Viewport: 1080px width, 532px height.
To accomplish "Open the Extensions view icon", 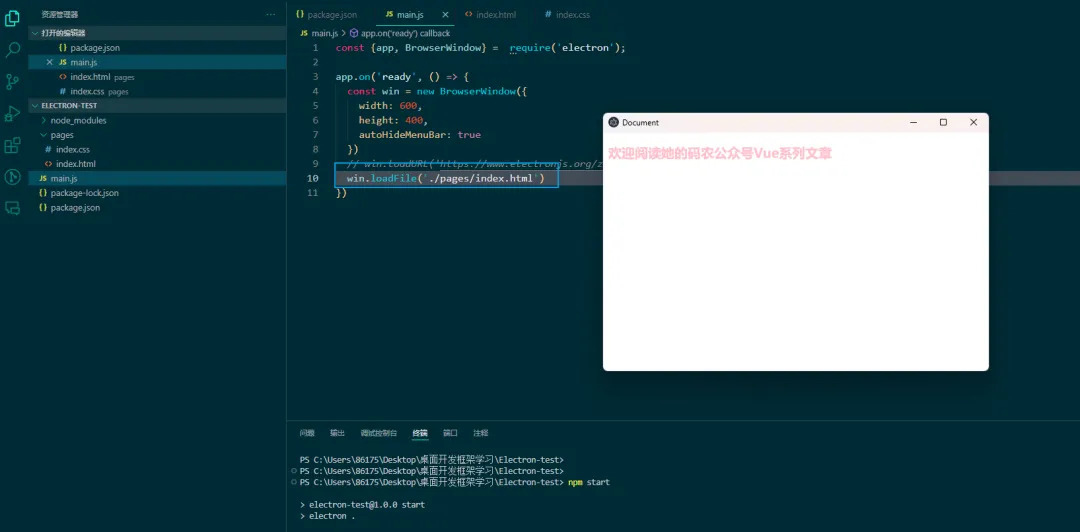I will pos(12,145).
